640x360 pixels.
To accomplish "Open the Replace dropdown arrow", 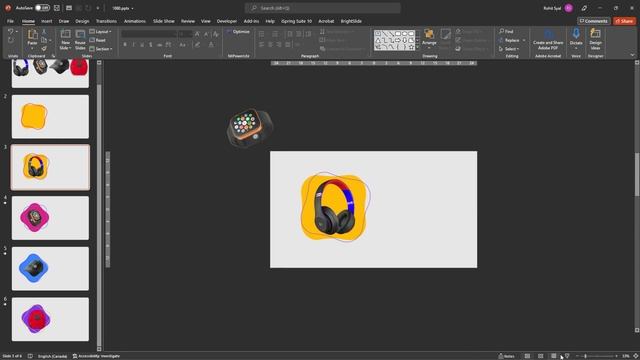I will [x=524, y=40].
